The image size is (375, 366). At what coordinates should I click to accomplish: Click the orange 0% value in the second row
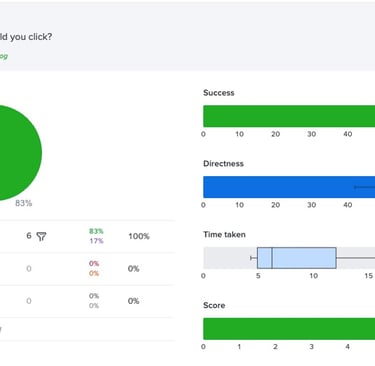pos(94,273)
